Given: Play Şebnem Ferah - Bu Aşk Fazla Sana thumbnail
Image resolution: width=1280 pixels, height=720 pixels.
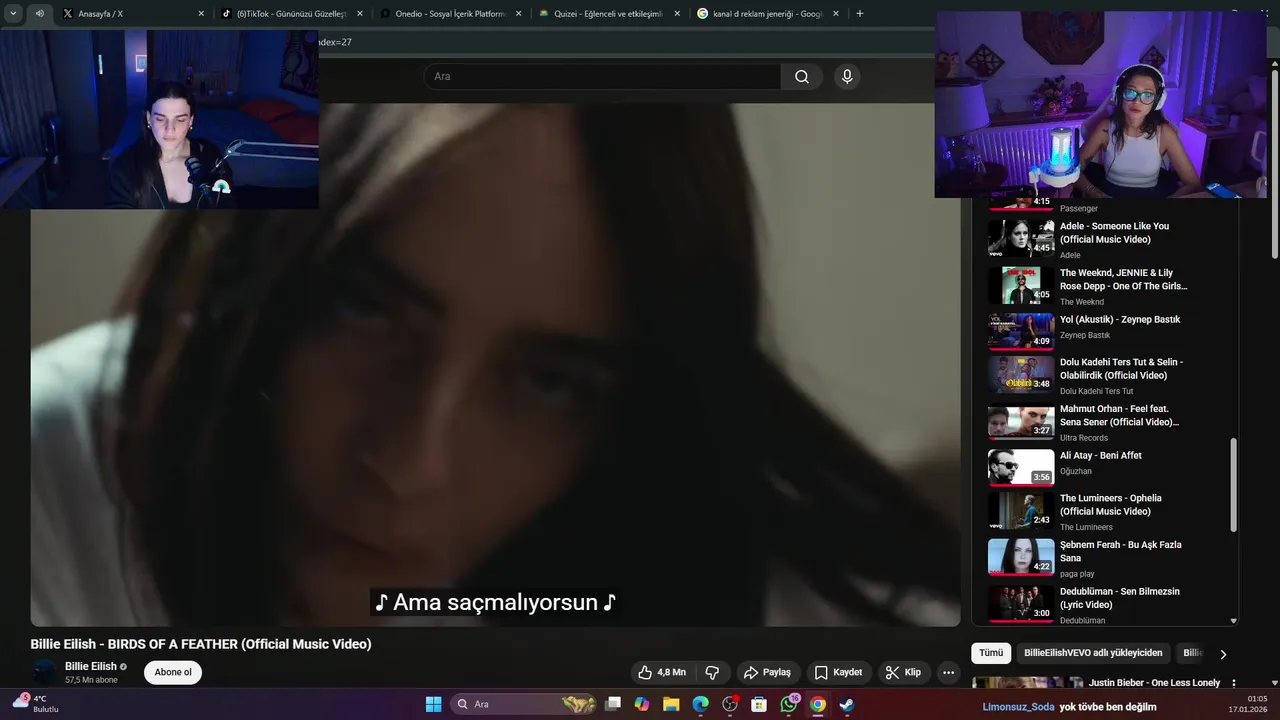Looking at the screenshot, I should pyautogui.click(x=1021, y=558).
